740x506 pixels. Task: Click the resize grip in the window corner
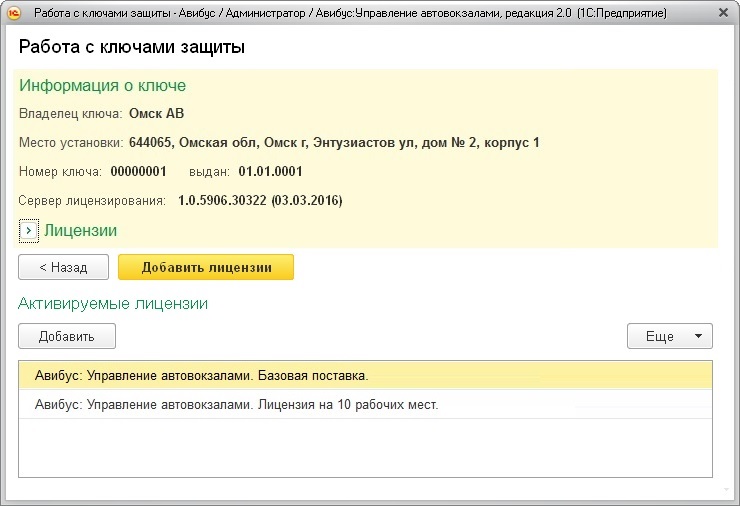(728, 494)
